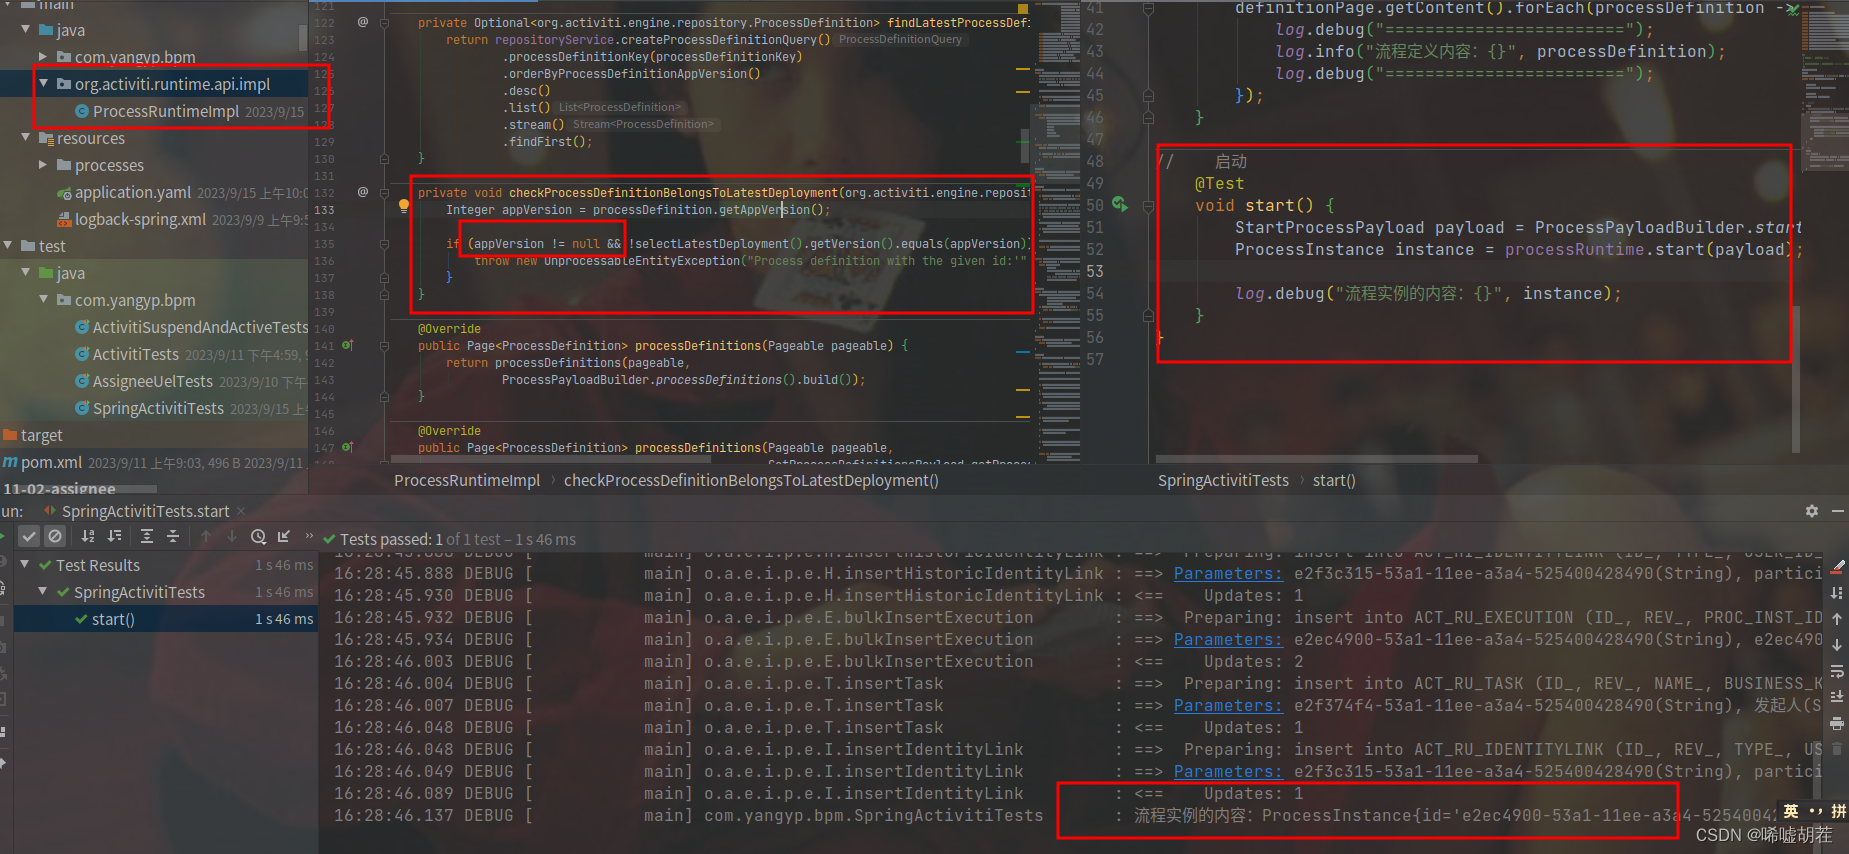Open SpringActivitiTests in project tree
The image size is (1849, 854).
(x=158, y=408)
